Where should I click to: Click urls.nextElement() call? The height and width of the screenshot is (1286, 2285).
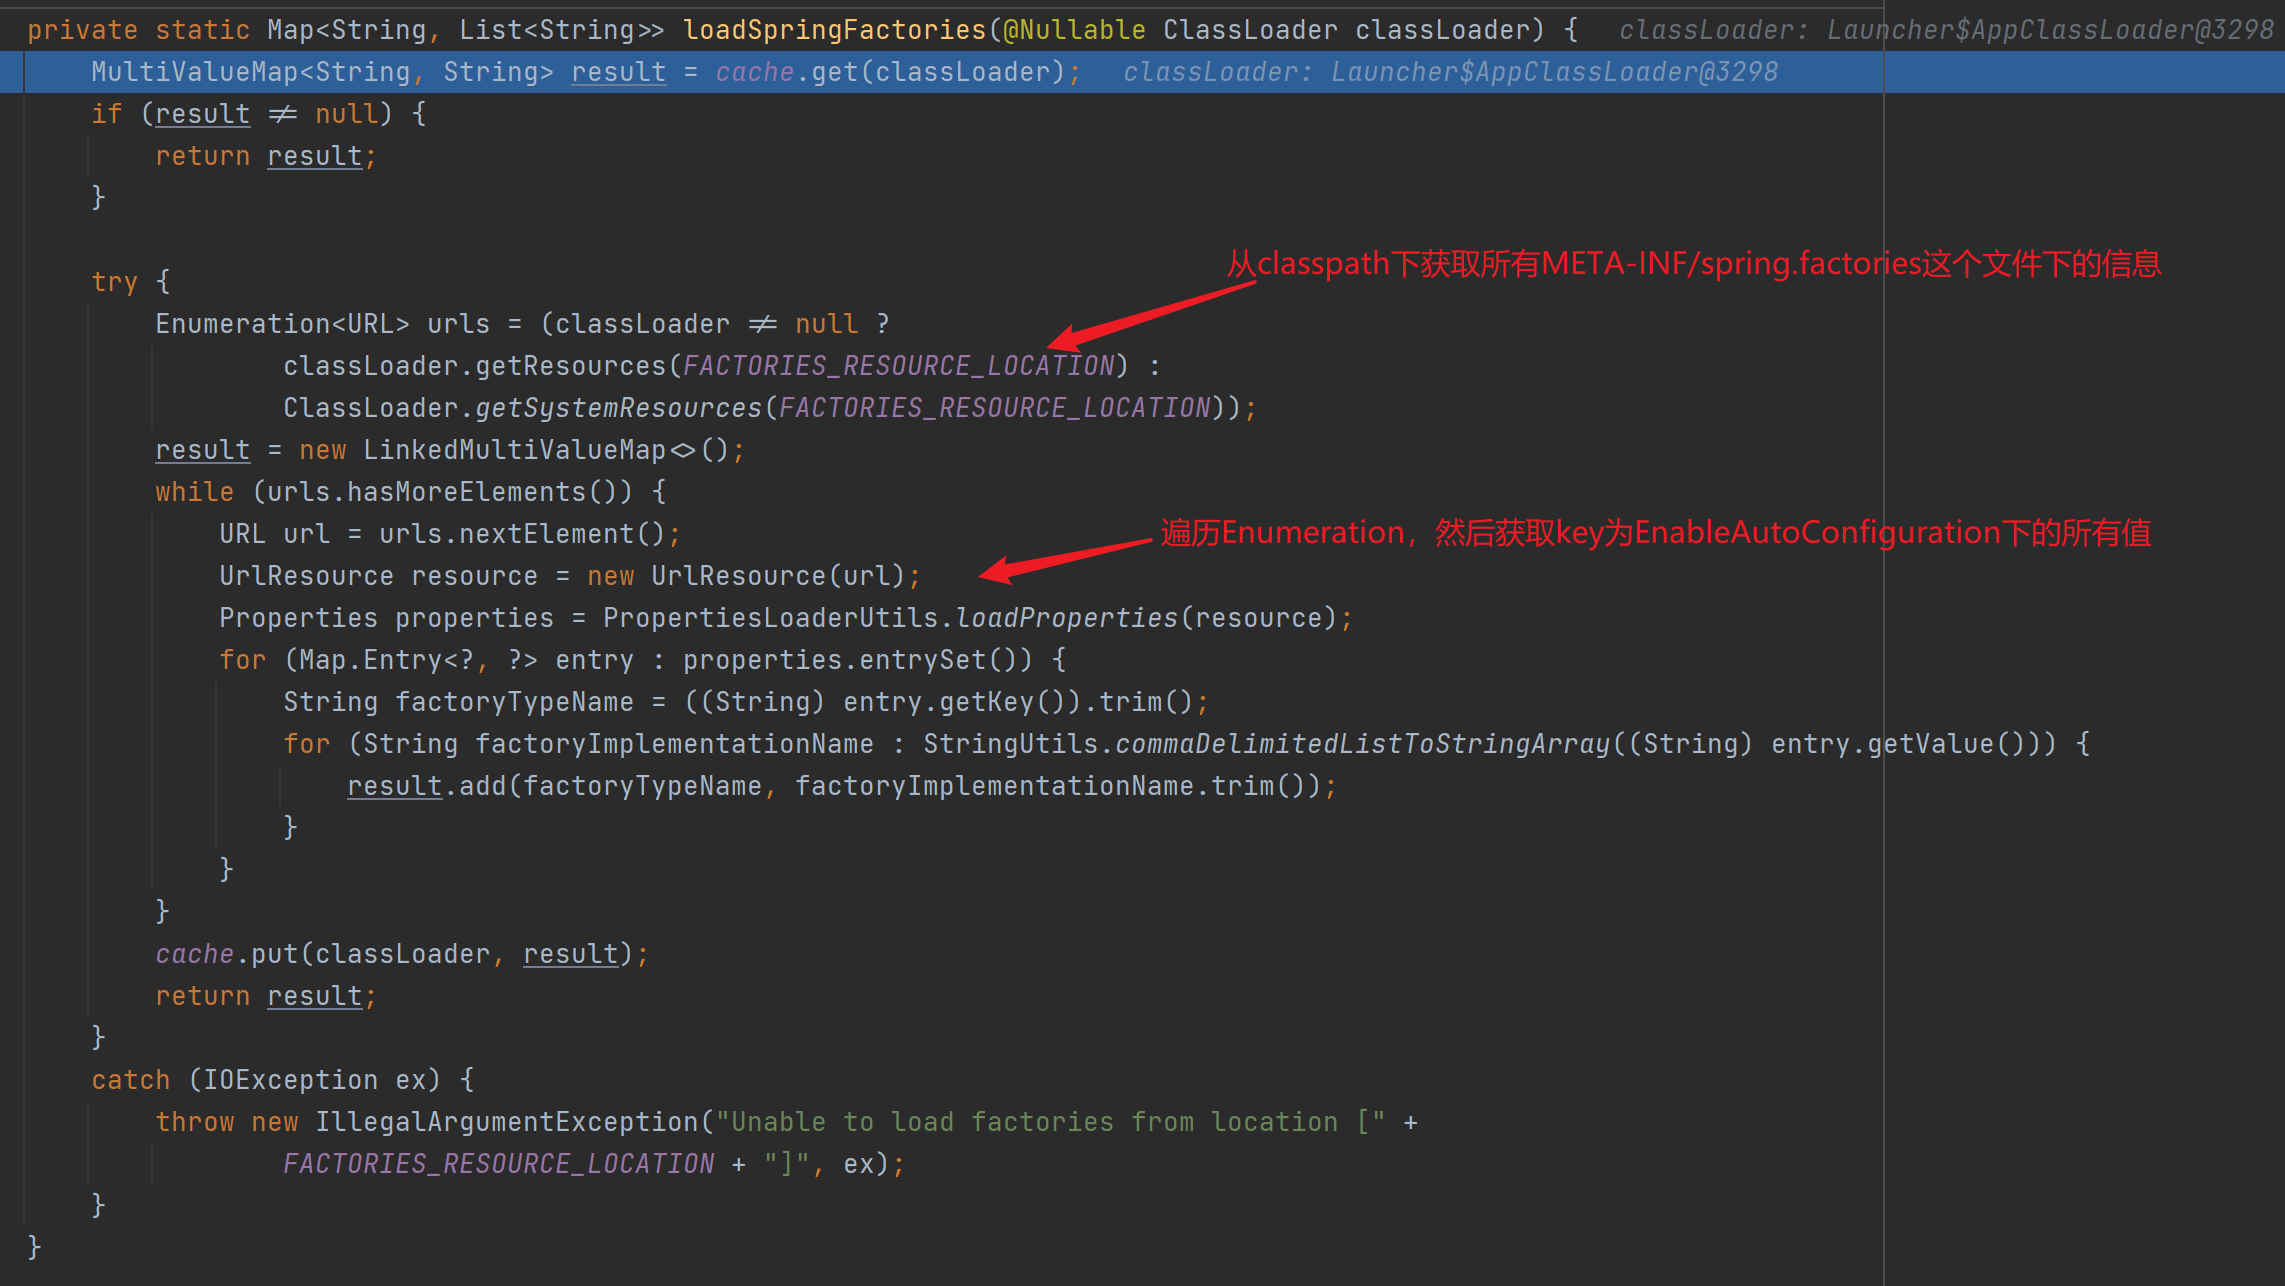[x=521, y=534]
